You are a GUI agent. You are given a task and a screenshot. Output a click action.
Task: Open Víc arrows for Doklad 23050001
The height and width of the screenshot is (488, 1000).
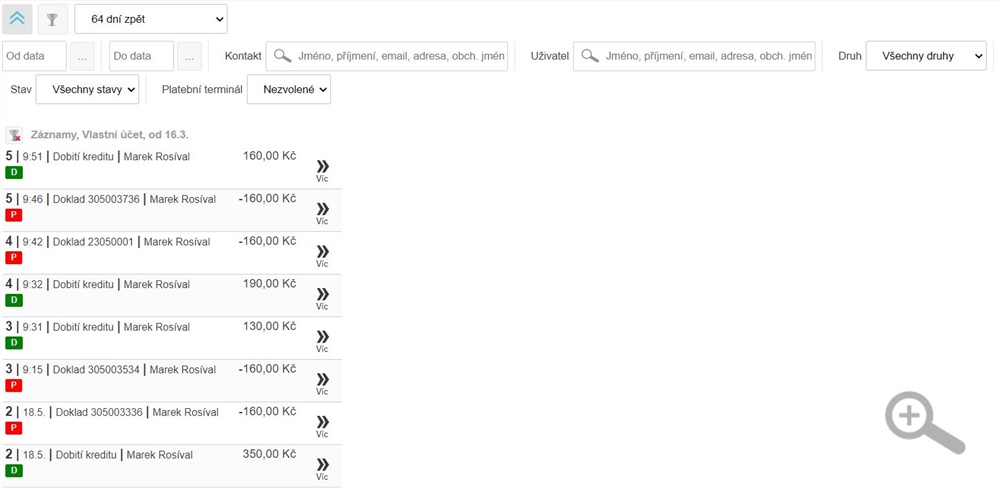coord(323,256)
